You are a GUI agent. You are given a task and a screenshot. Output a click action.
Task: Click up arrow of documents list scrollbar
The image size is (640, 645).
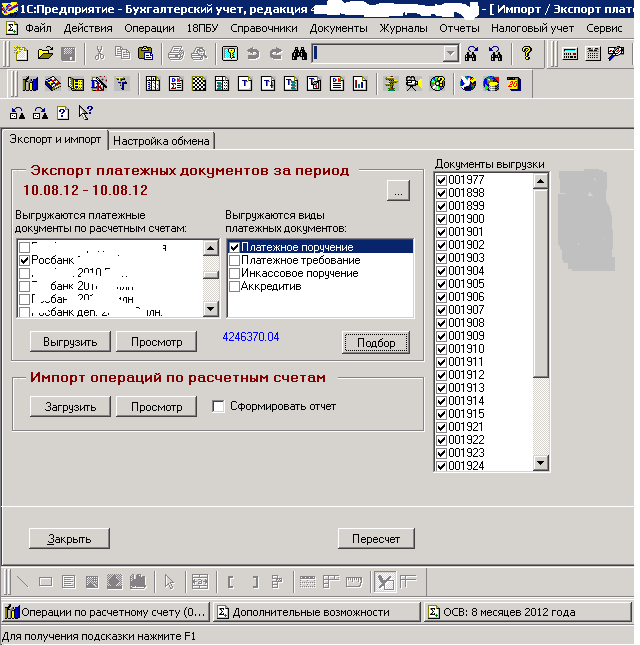click(x=540, y=181)
